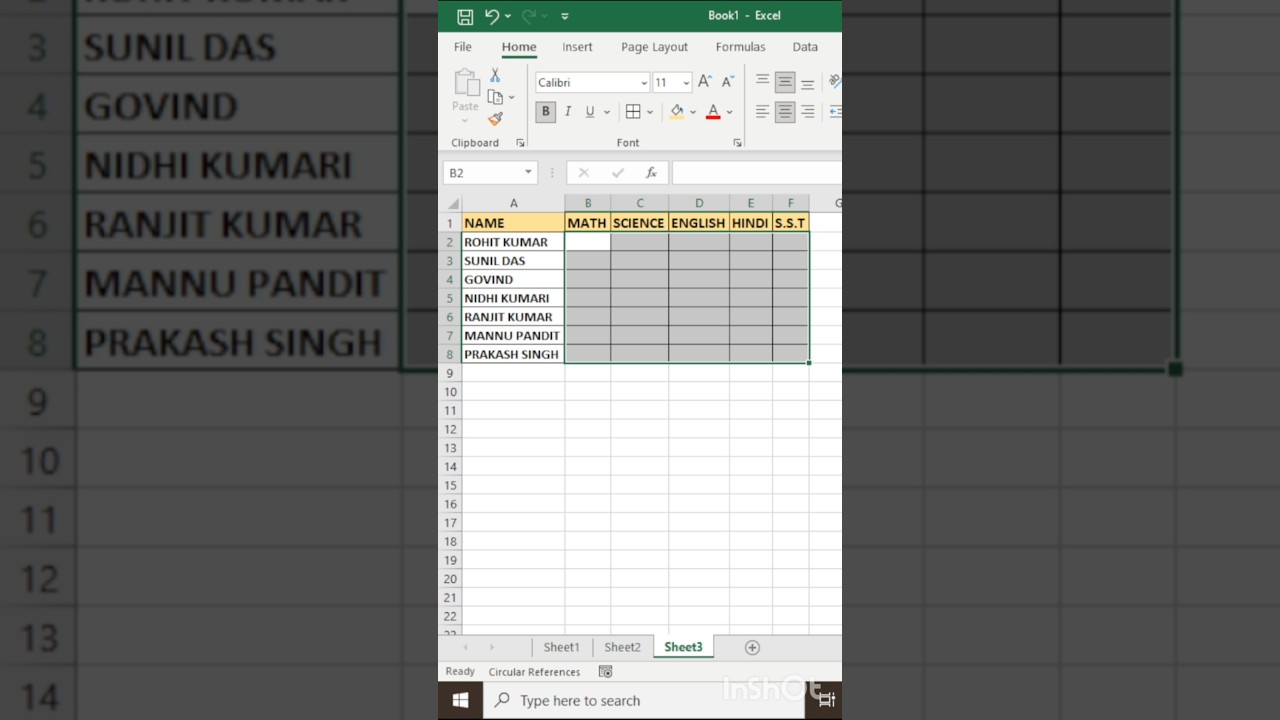Apply yellow fill color bucket
1280x720 pixels.
point(677,112)
